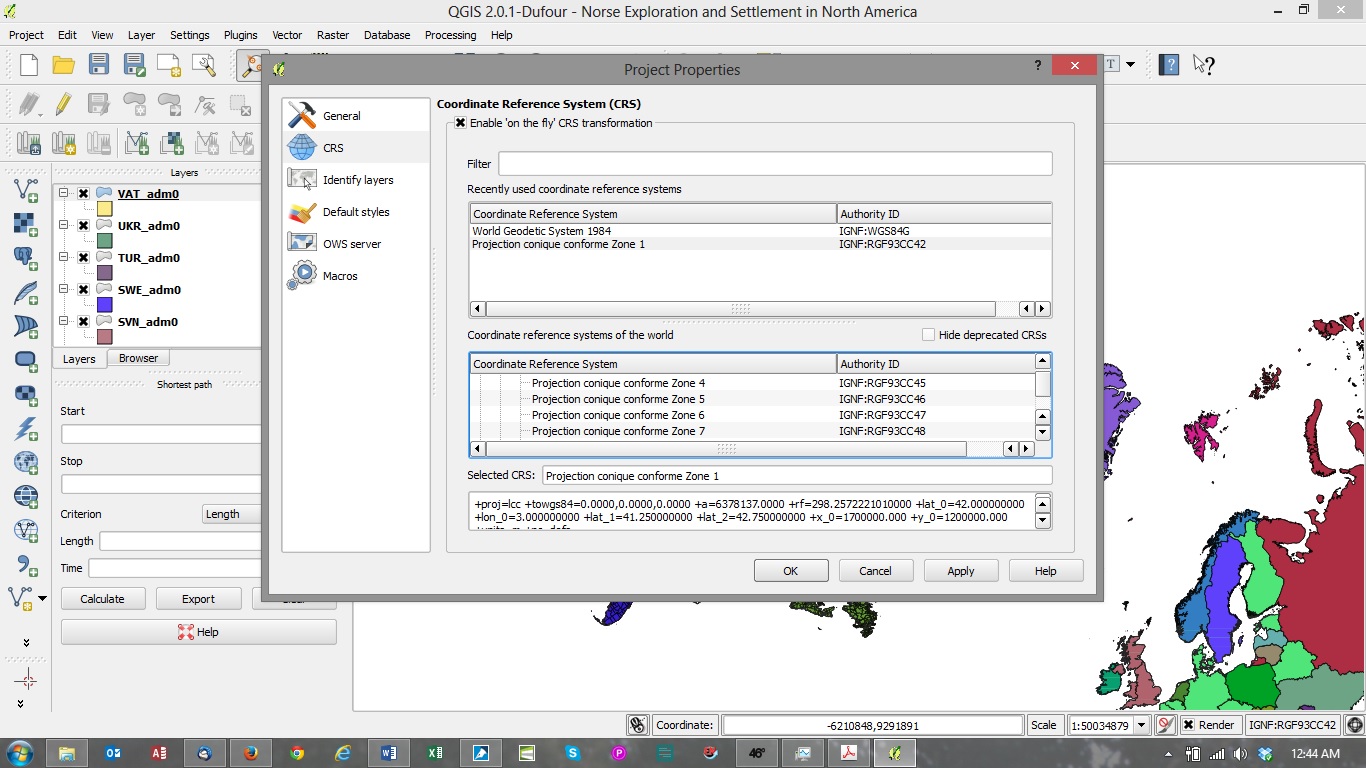Open a project with the yellow folder icon
Viewport: 1366px width, 768px height.
(64, 65)
